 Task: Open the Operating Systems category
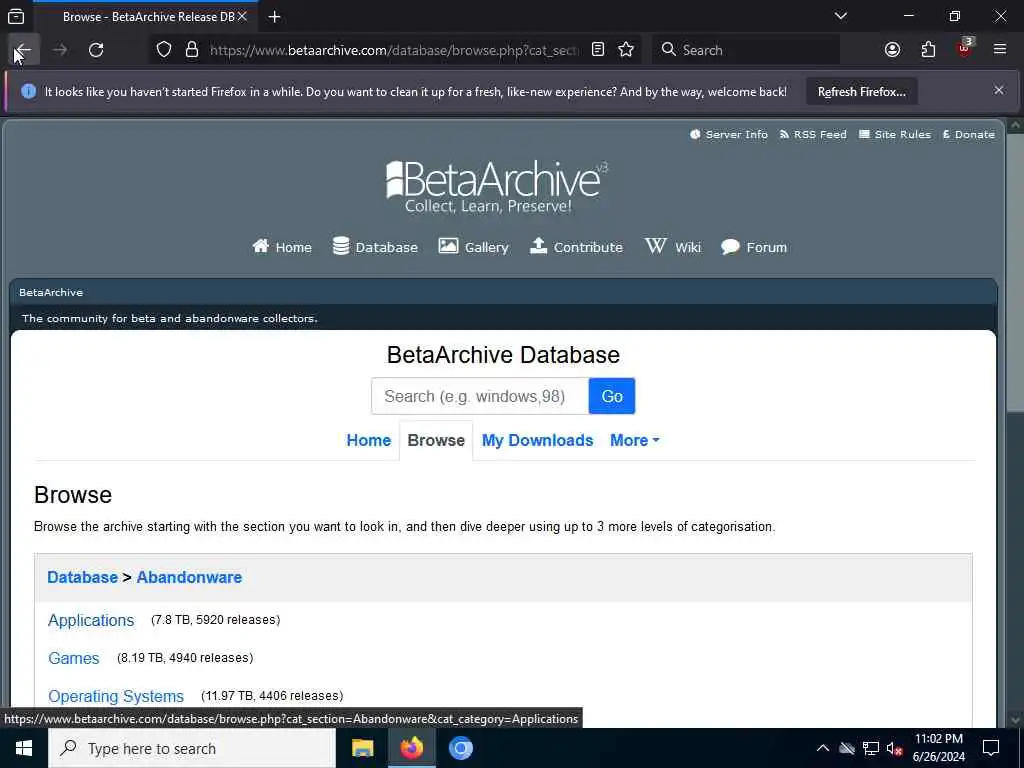tap(116, 696)
